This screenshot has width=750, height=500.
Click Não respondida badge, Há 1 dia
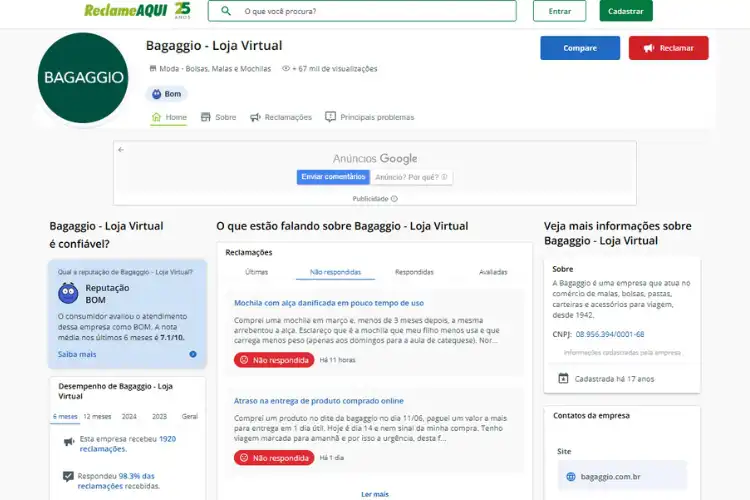(x=274, y=458)
